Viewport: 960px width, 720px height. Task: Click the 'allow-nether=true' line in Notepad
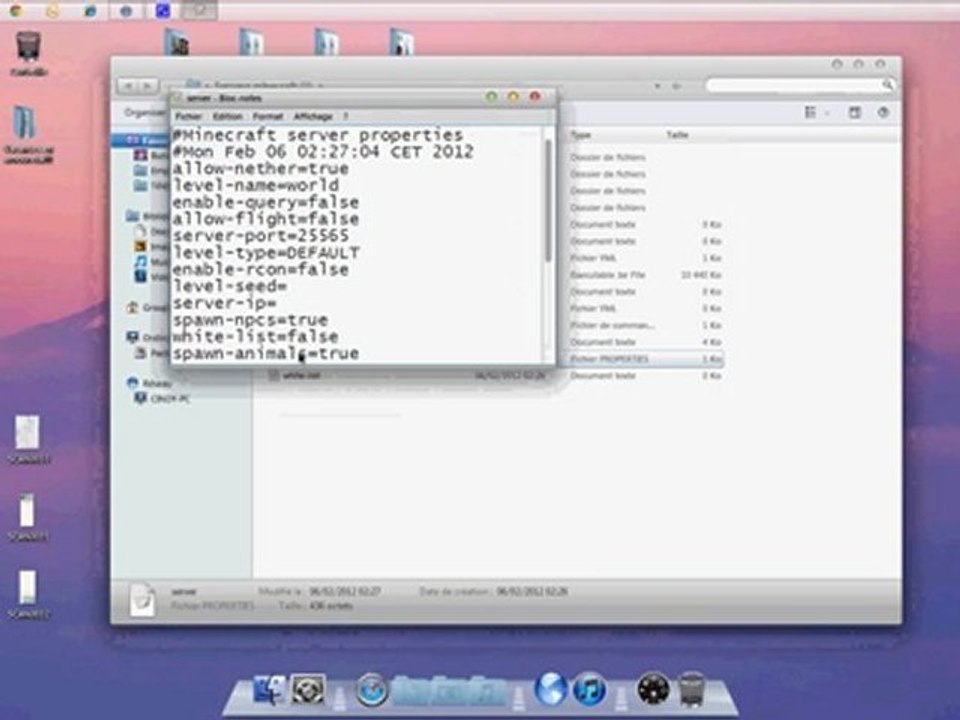[260, 168]
